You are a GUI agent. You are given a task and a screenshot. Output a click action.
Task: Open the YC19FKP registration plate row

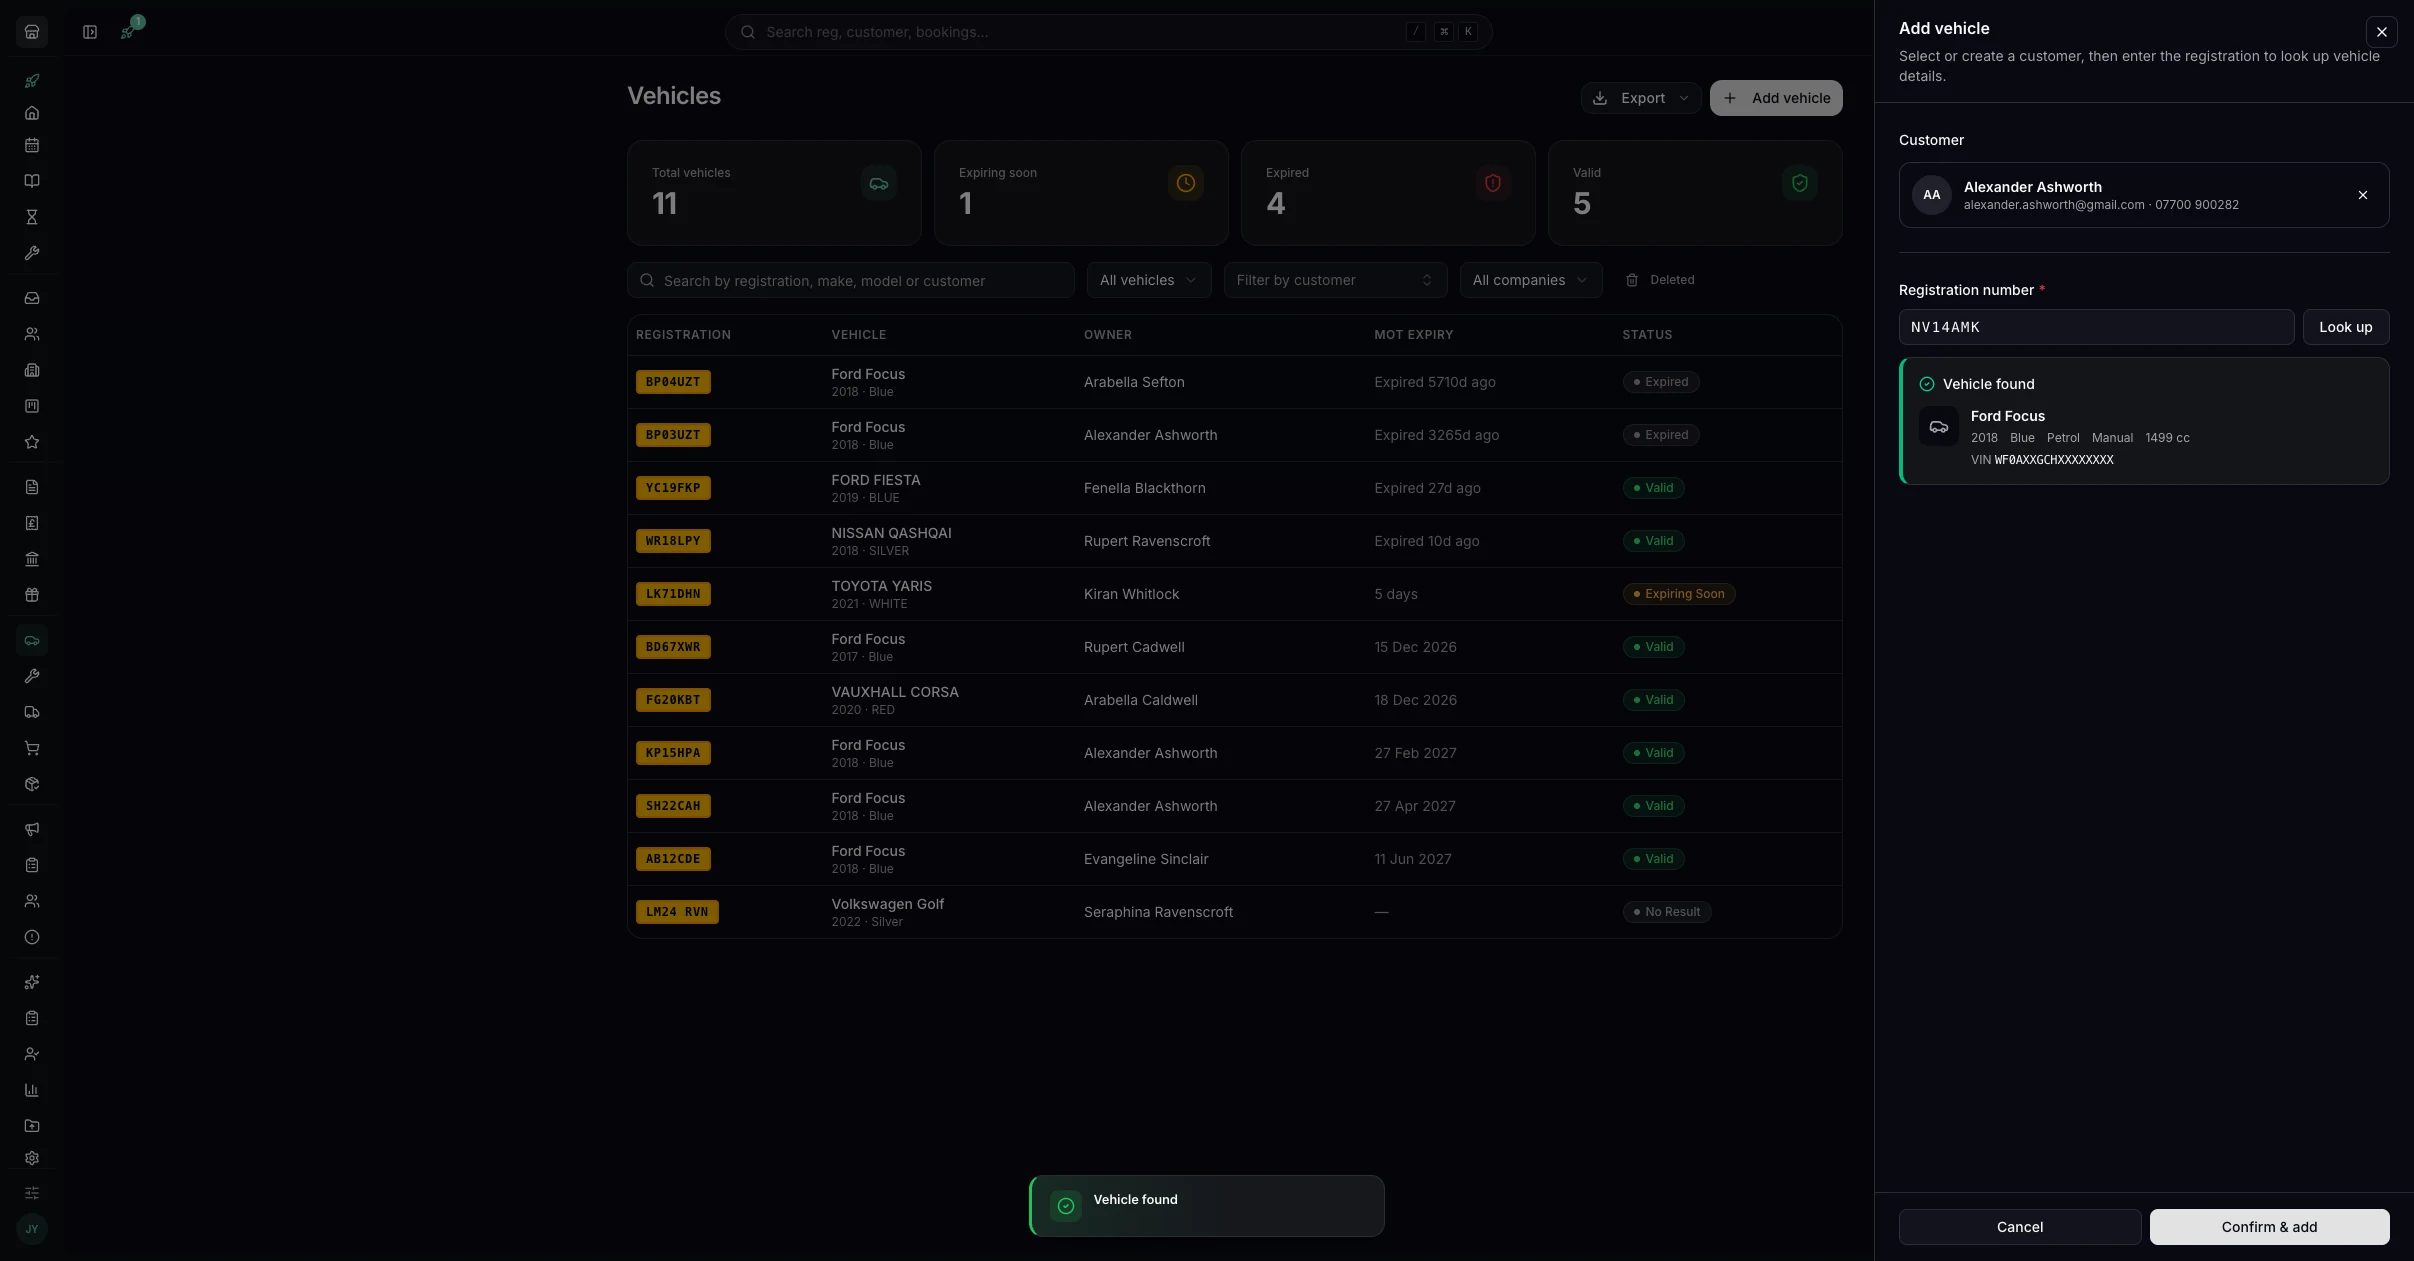coord(673,488)
